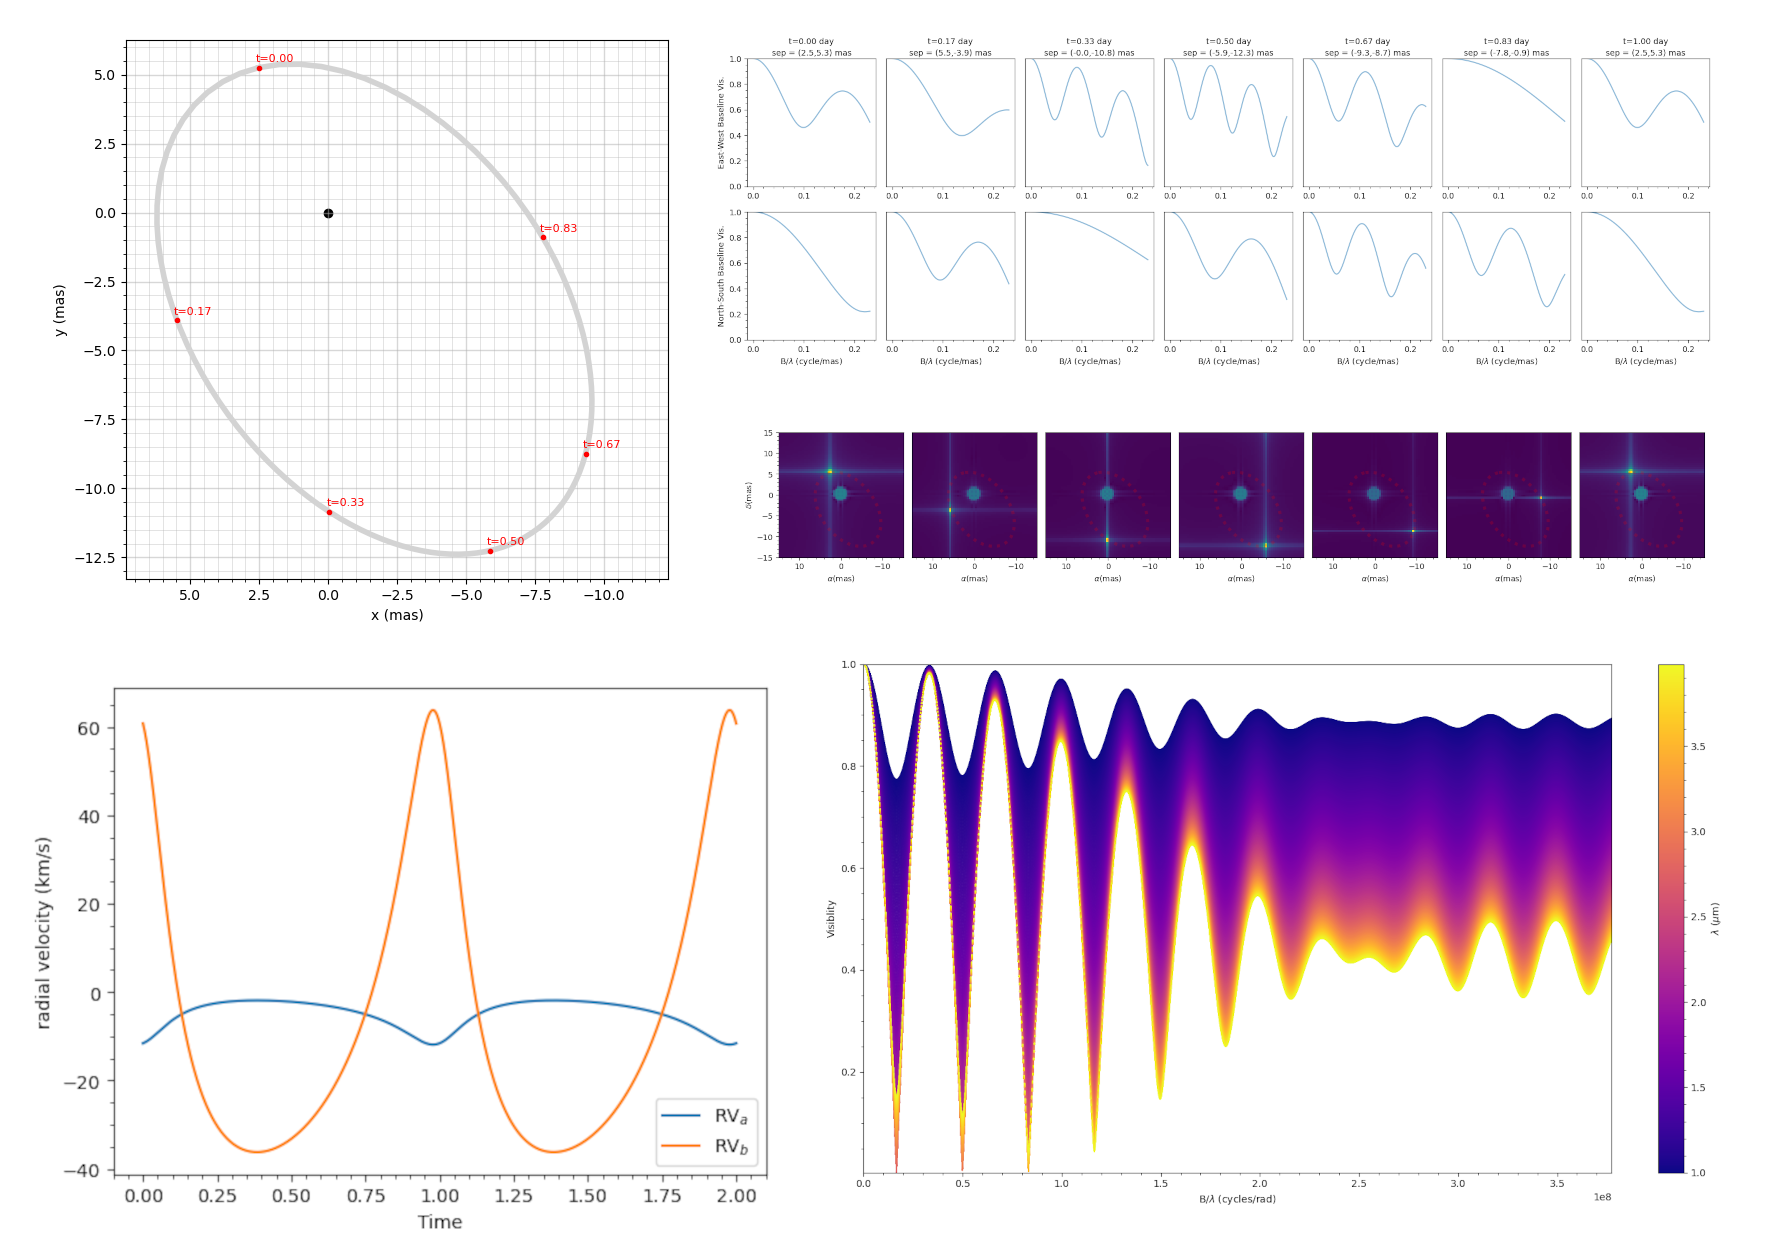
Task: Click the t=0.33 red orbit marker
Action: (329, 512)
